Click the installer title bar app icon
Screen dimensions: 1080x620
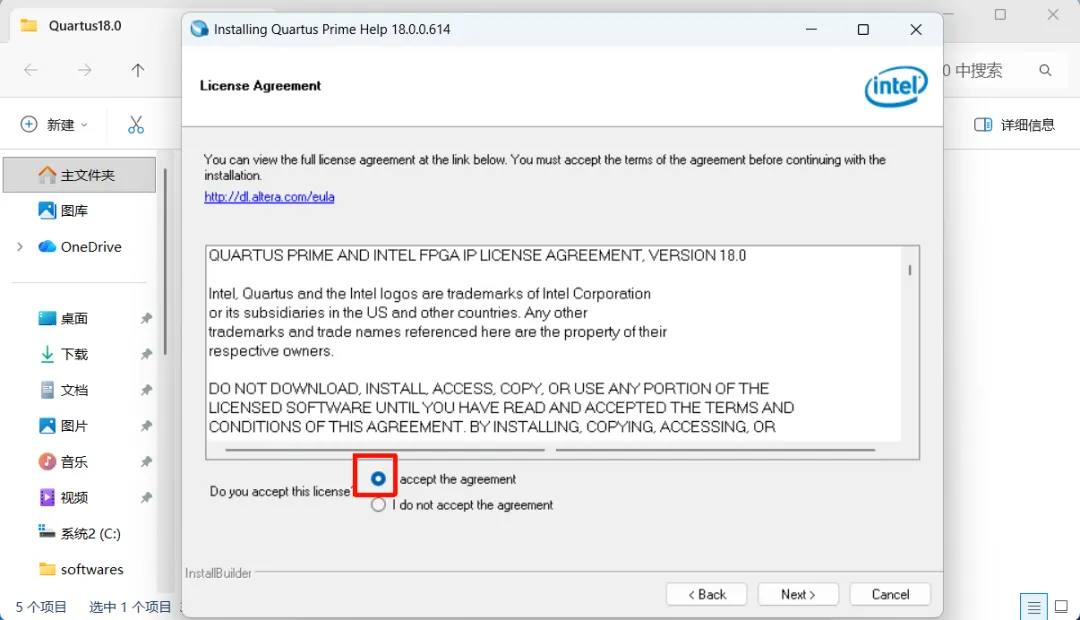(x=200, y=29)
